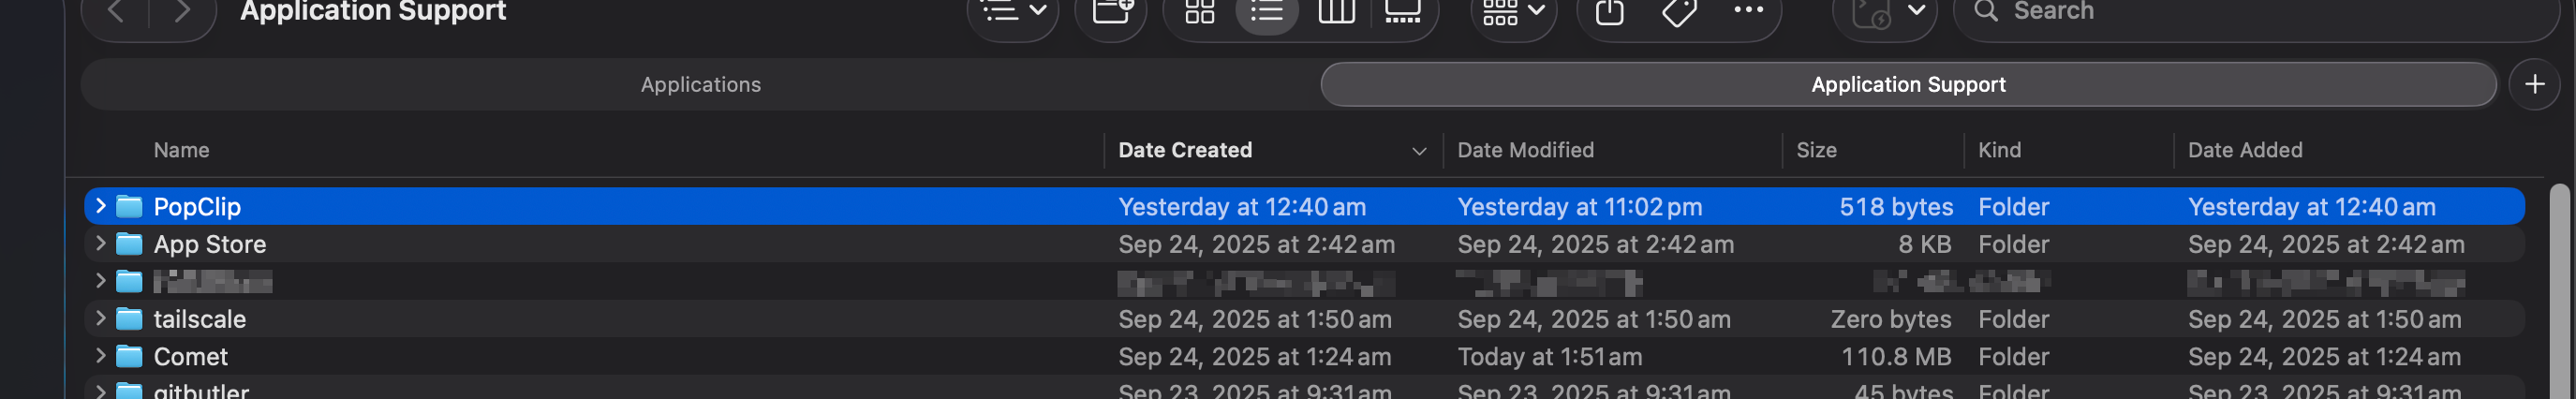Open the Group By dropdown
The image size is (2576, 399).
click(1513, 12)
